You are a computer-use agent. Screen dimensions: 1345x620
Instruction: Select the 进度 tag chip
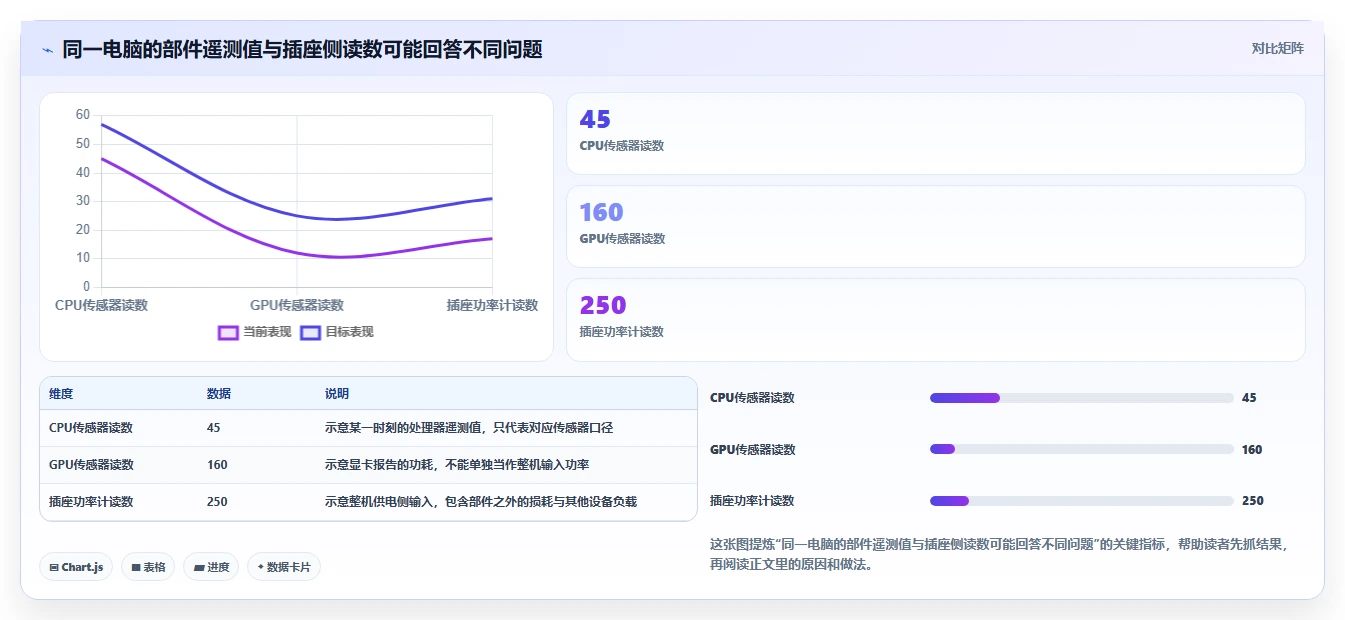pos(211,567)
